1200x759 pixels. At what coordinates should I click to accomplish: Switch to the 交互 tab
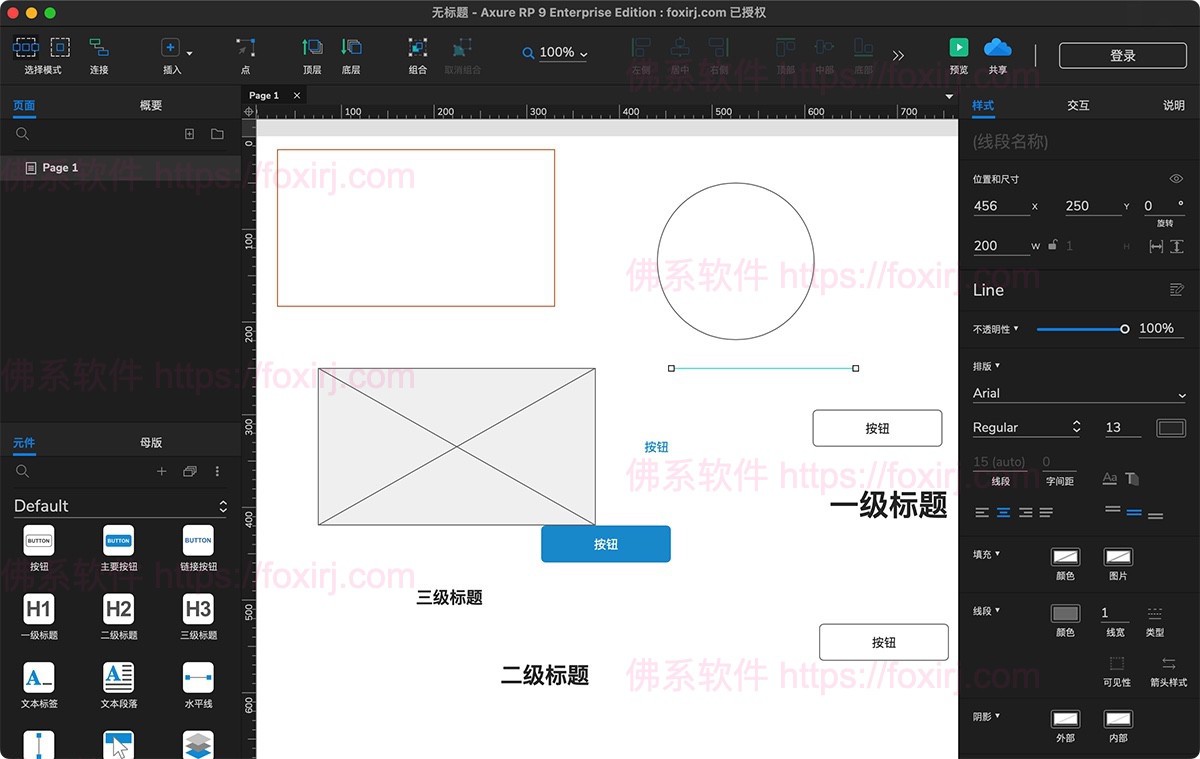(x=1077, y=104)
